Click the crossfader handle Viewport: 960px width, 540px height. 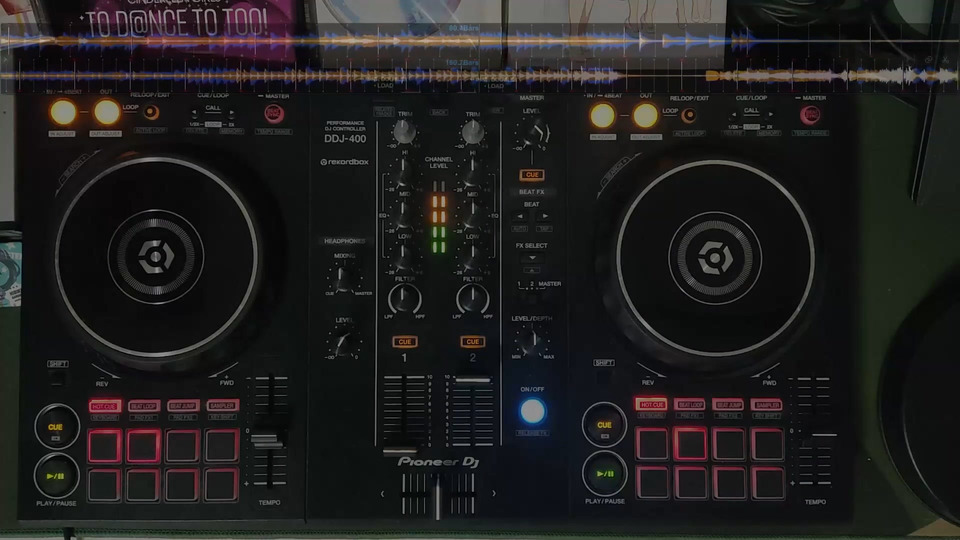438,497
